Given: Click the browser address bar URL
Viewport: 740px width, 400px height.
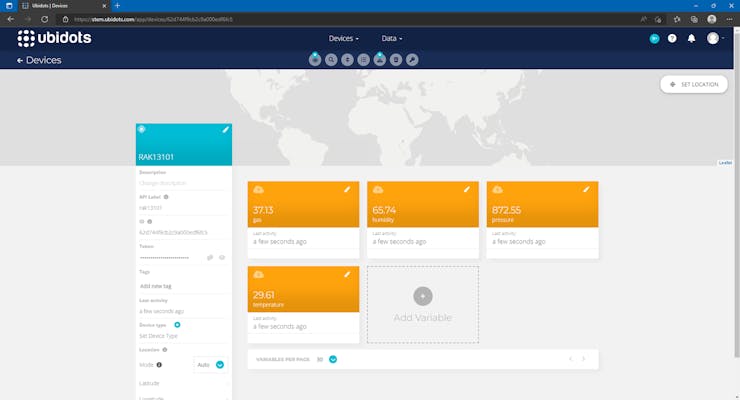Looking at the screenshot, I should (154, 19).
